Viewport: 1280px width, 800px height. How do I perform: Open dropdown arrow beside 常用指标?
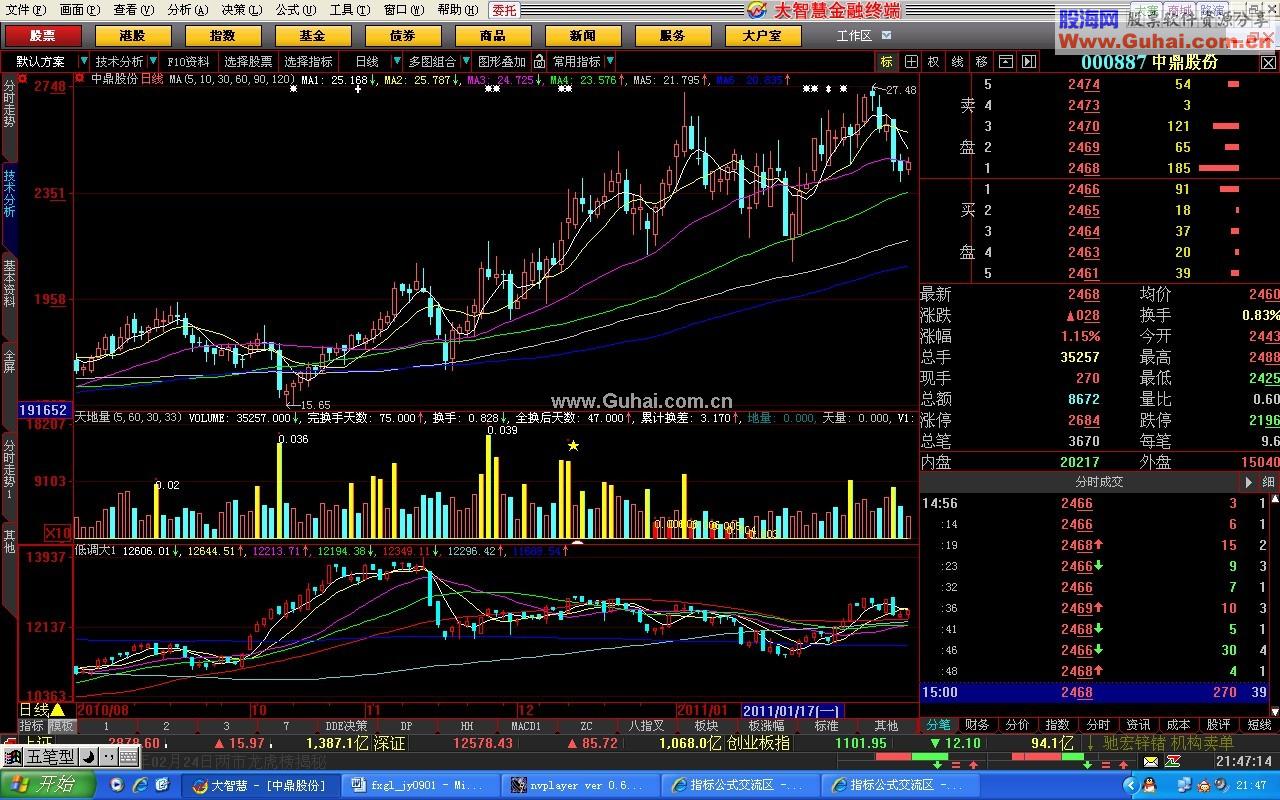click(x=611, y=61)
